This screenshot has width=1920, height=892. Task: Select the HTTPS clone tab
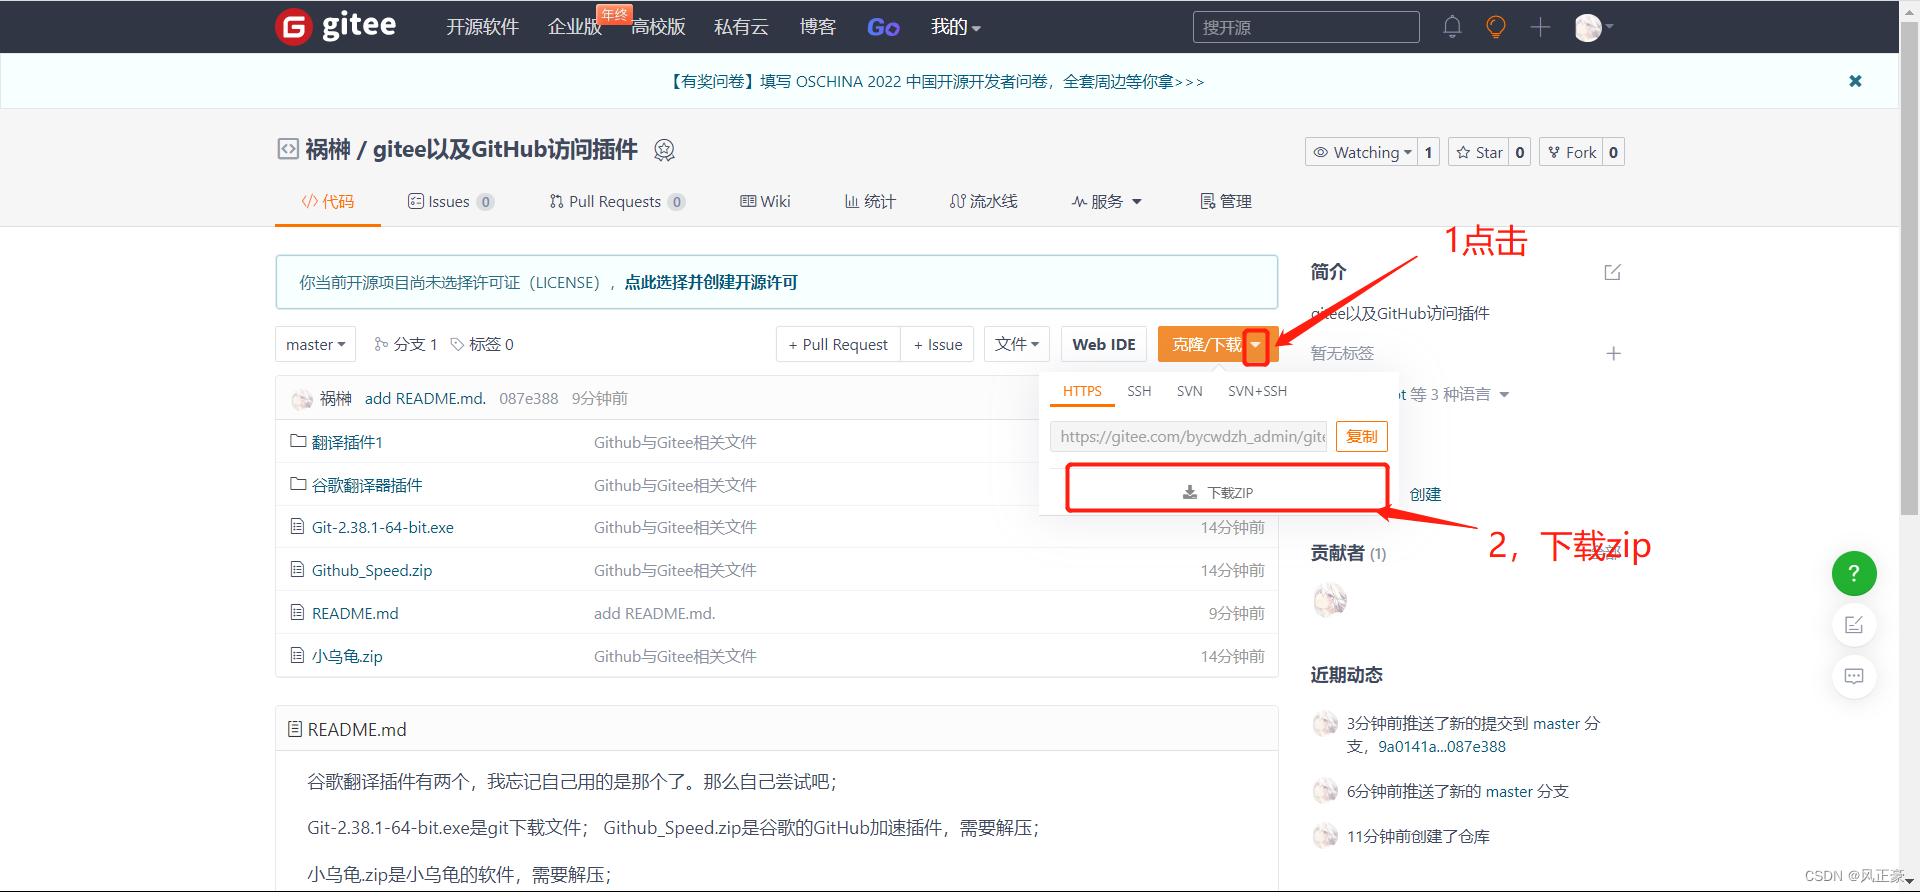[x=1082, y=391]
